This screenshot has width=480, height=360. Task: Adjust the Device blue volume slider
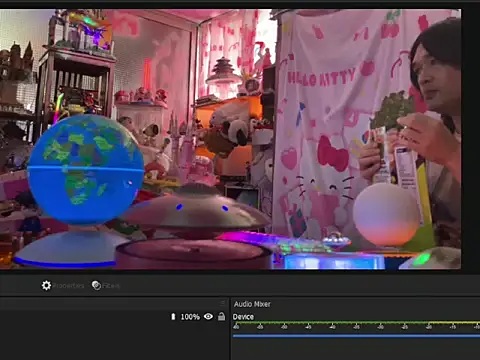point(356,336)
